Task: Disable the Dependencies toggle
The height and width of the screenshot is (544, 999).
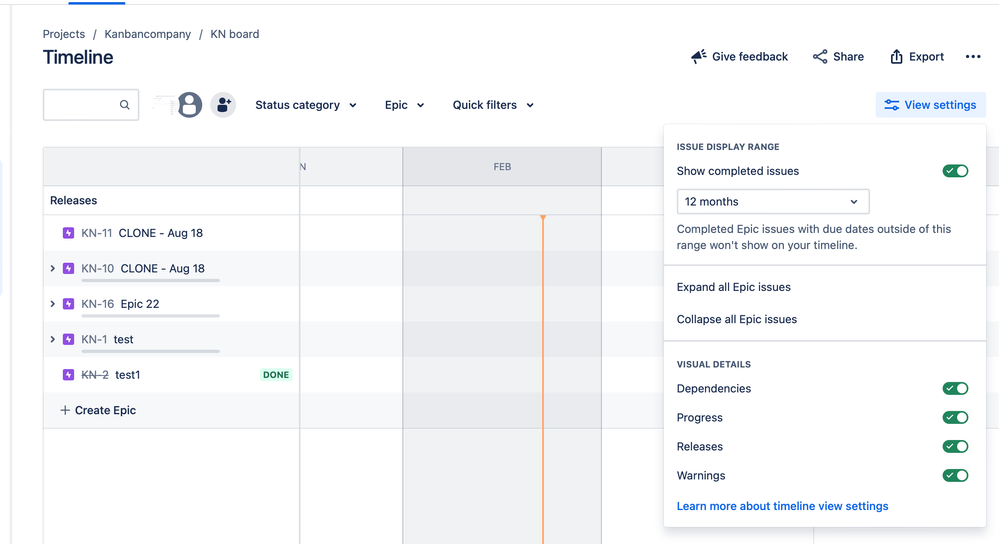Action: point(955,388)
